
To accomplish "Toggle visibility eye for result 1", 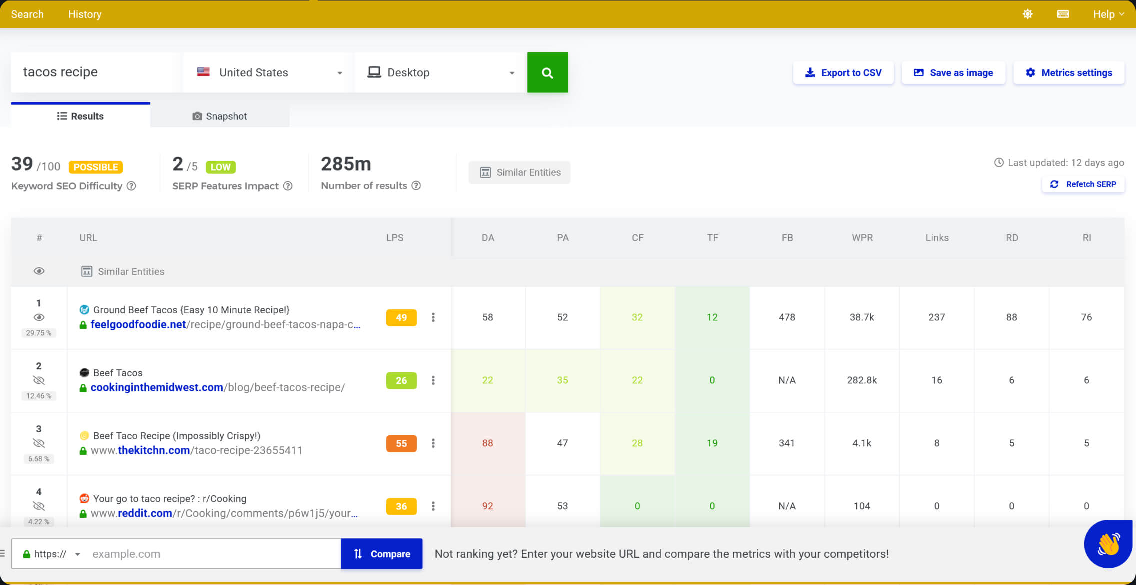I will tap(39, 317).
